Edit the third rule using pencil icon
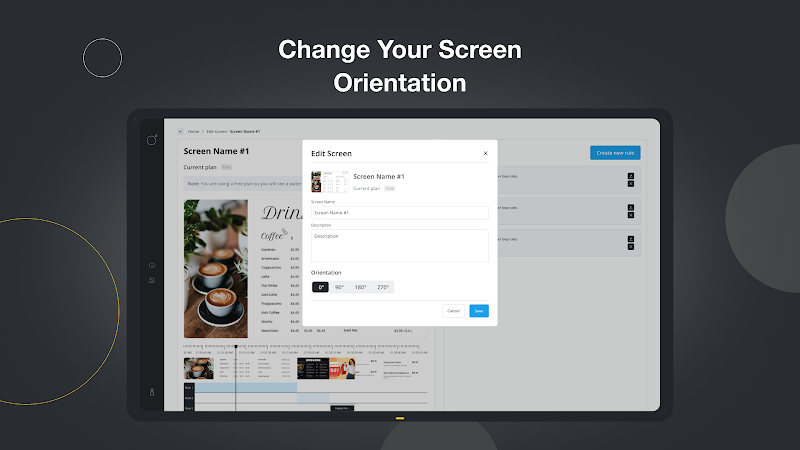800x450 pixels. coord(631,238)
